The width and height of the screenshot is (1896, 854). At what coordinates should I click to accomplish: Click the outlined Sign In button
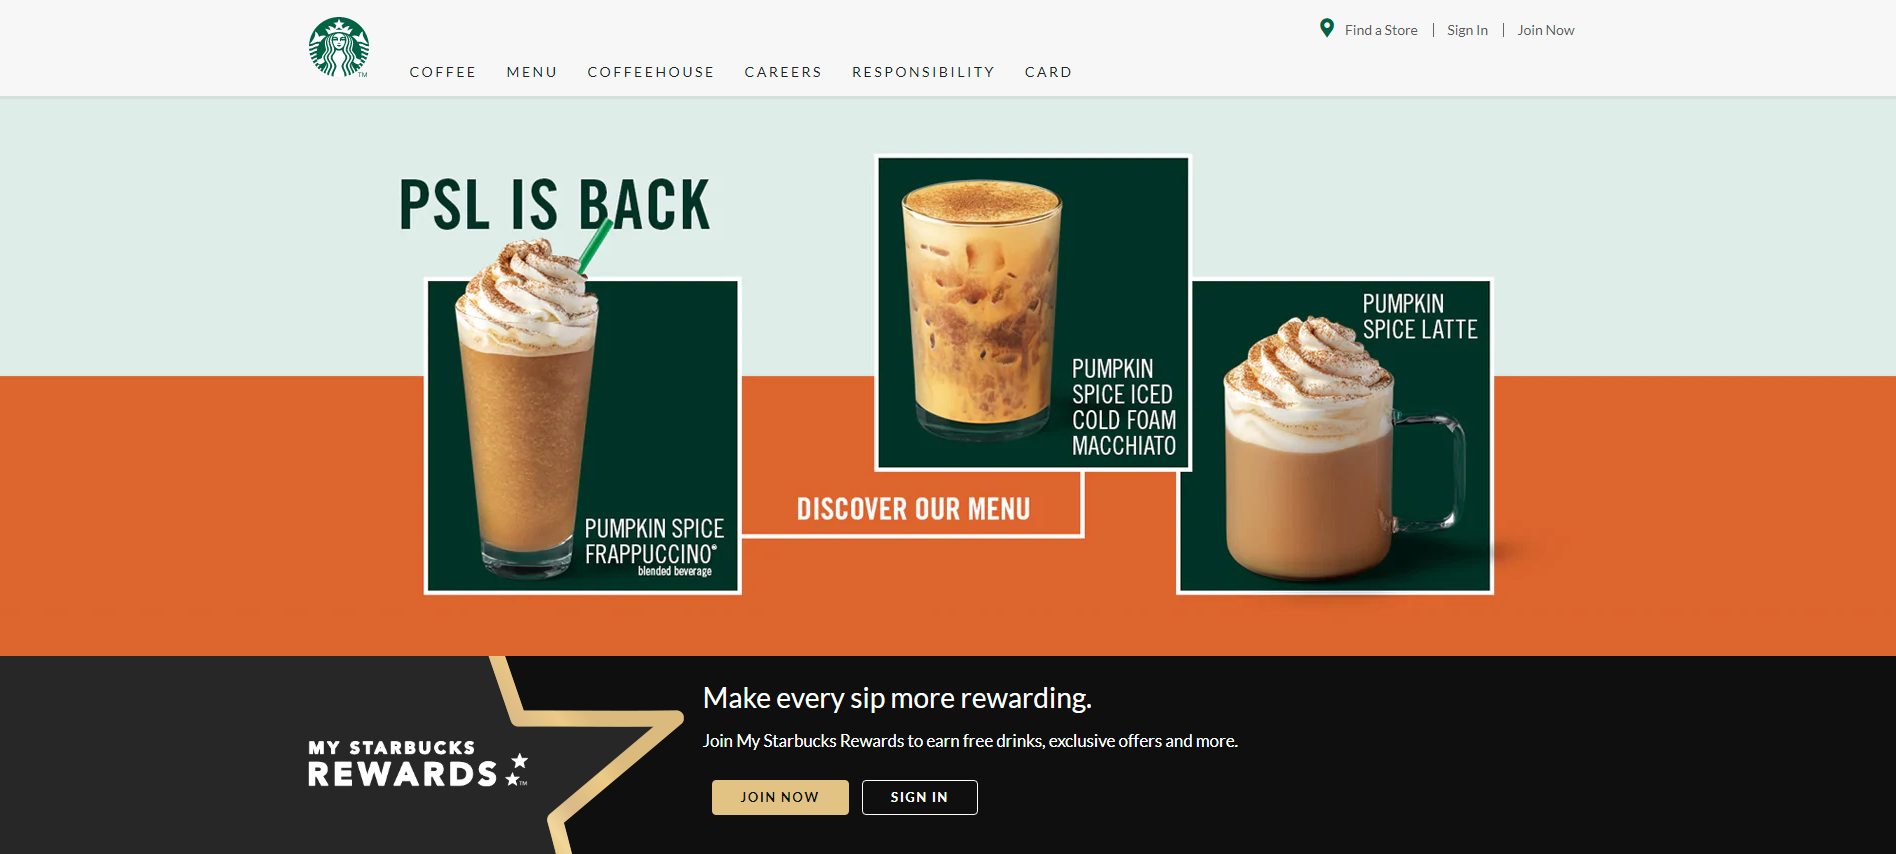[x=919, y=797]
